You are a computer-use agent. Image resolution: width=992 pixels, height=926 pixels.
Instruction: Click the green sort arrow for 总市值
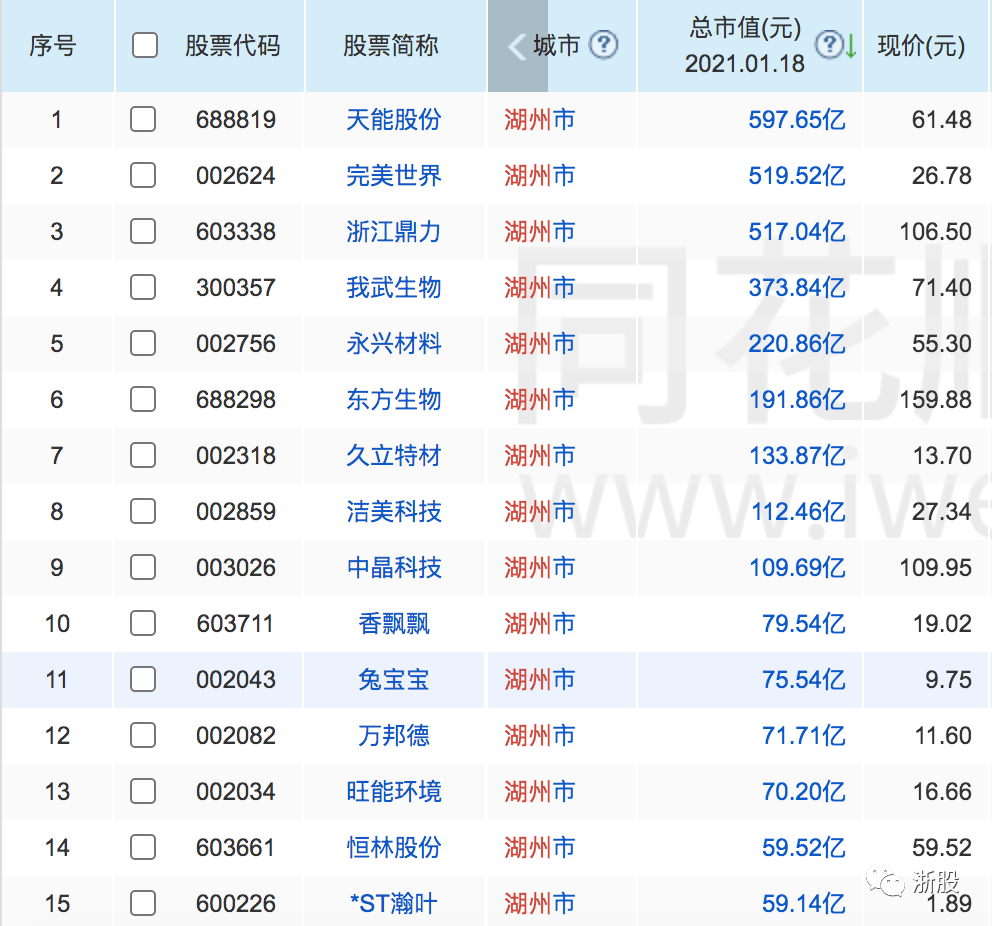[851, 46]
